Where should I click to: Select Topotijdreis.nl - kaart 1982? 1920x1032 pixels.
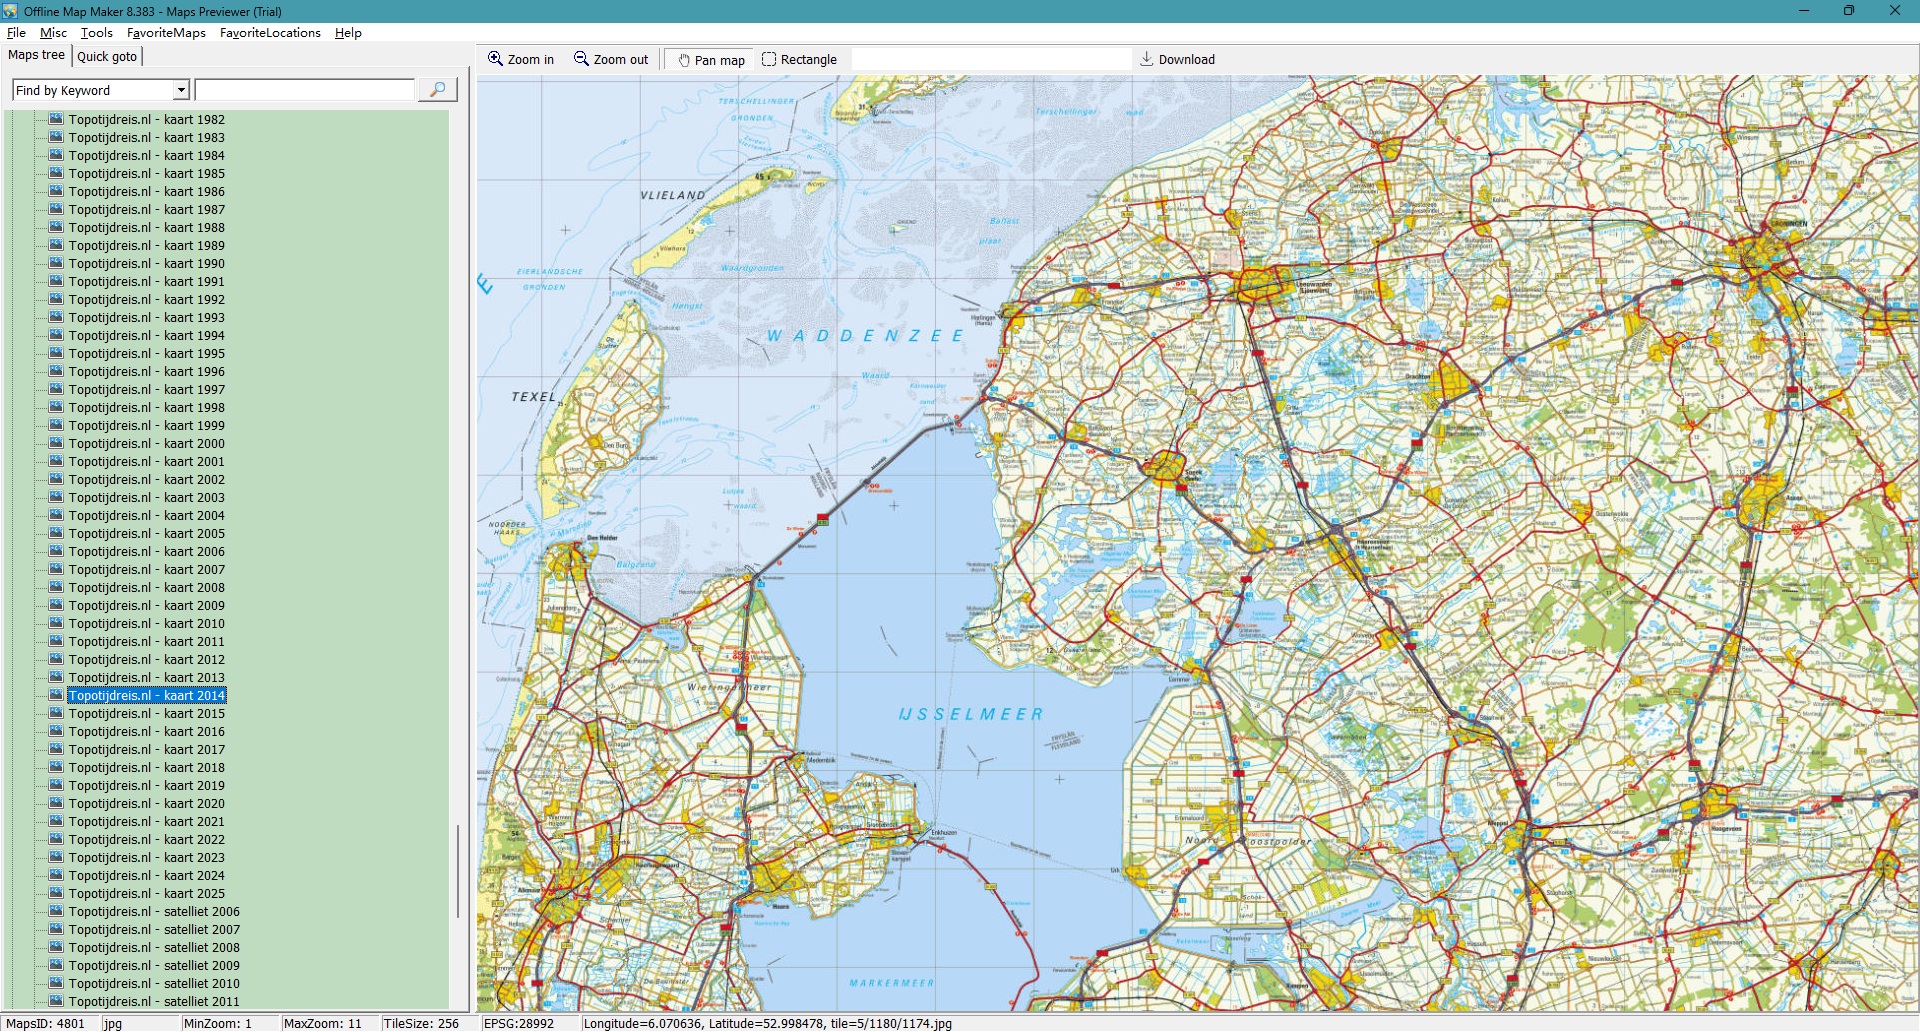(x=146, y=120)
